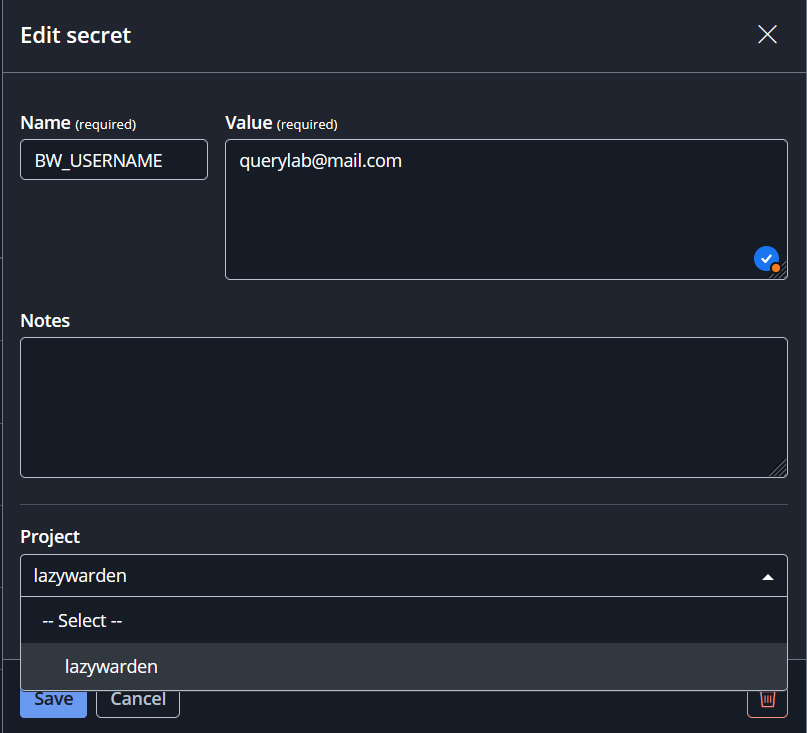
Task: Click the blue checkmark extension icon
Action: 766,258
